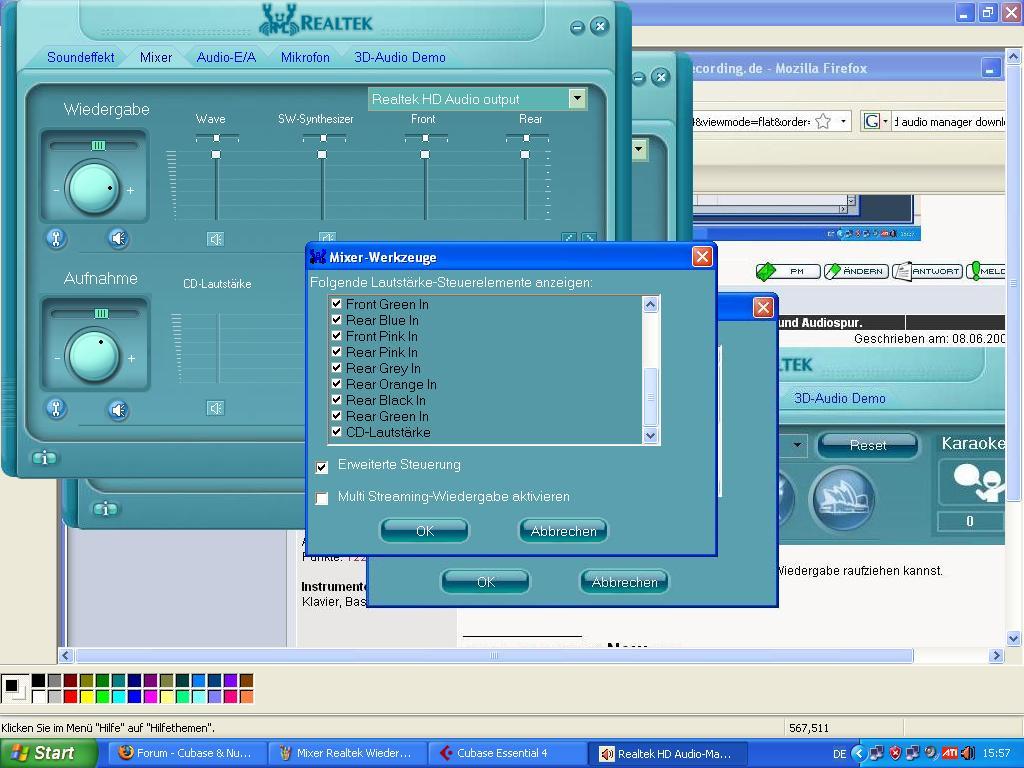Open ATI tray icon

pos(950,754)
